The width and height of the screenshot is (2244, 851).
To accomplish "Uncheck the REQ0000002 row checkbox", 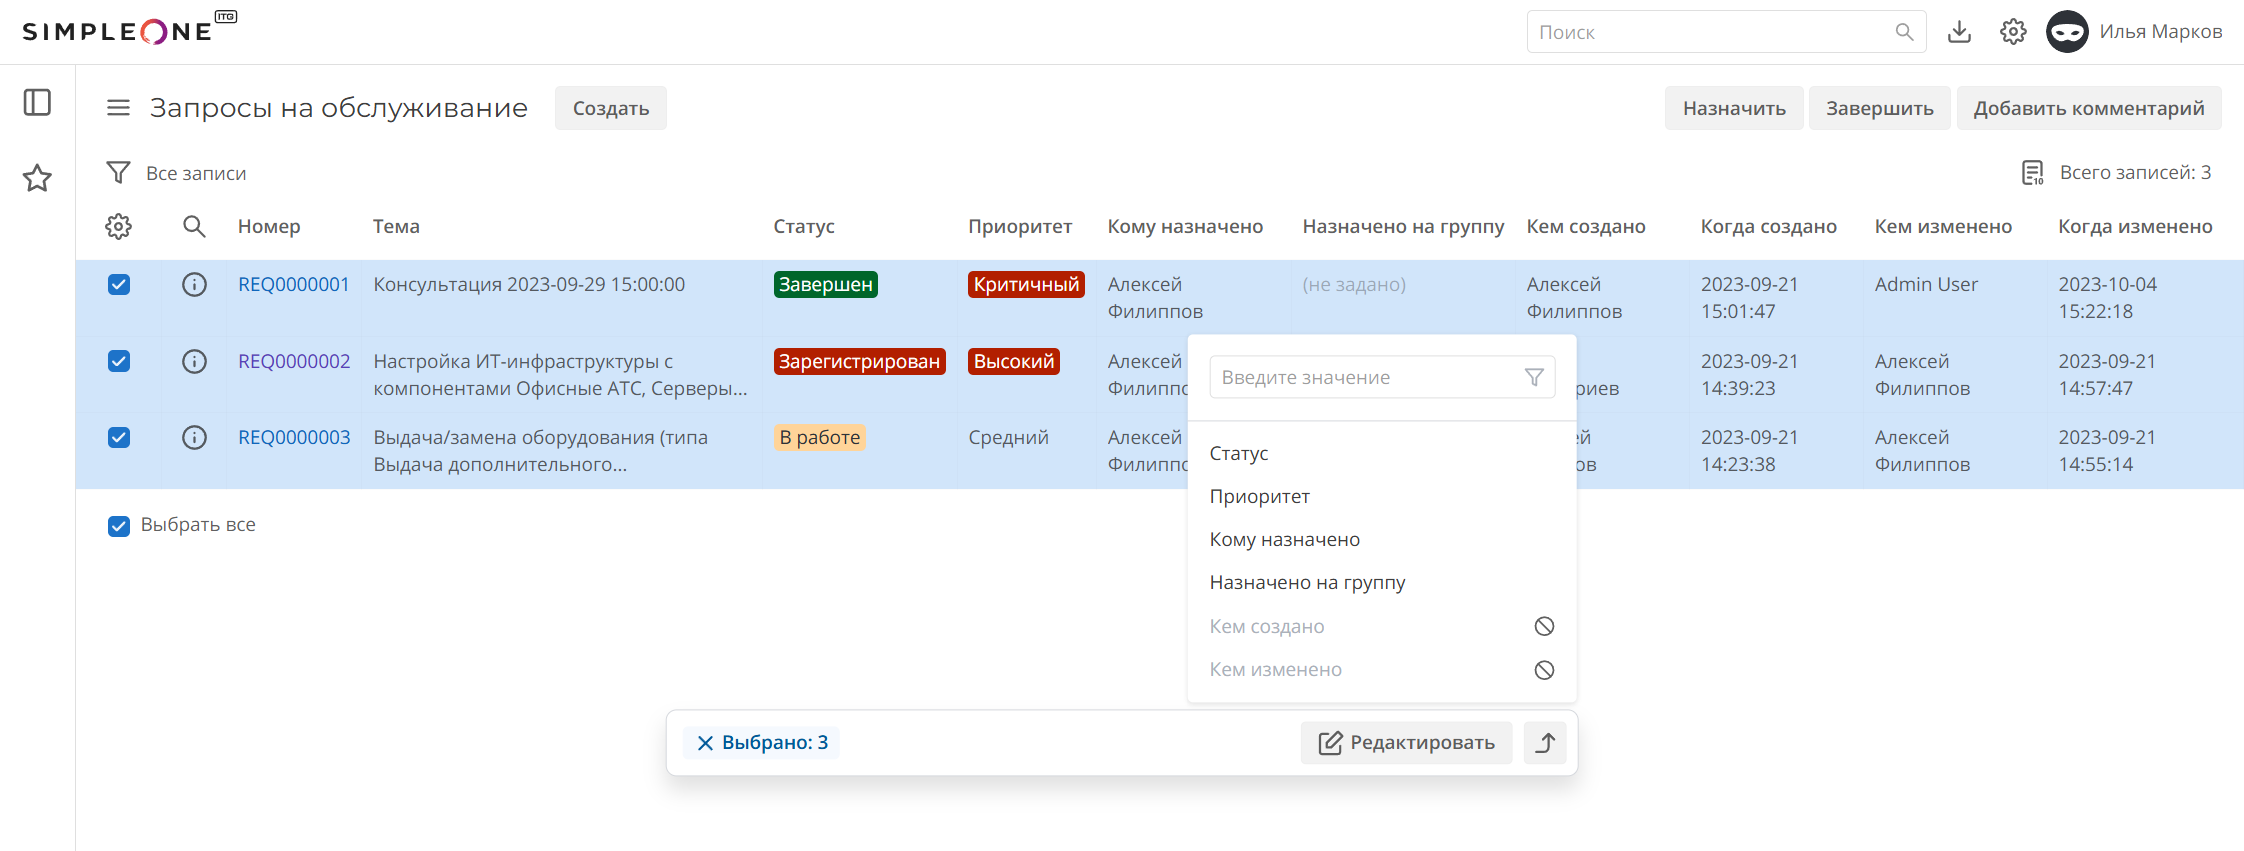I will point(119,361).
